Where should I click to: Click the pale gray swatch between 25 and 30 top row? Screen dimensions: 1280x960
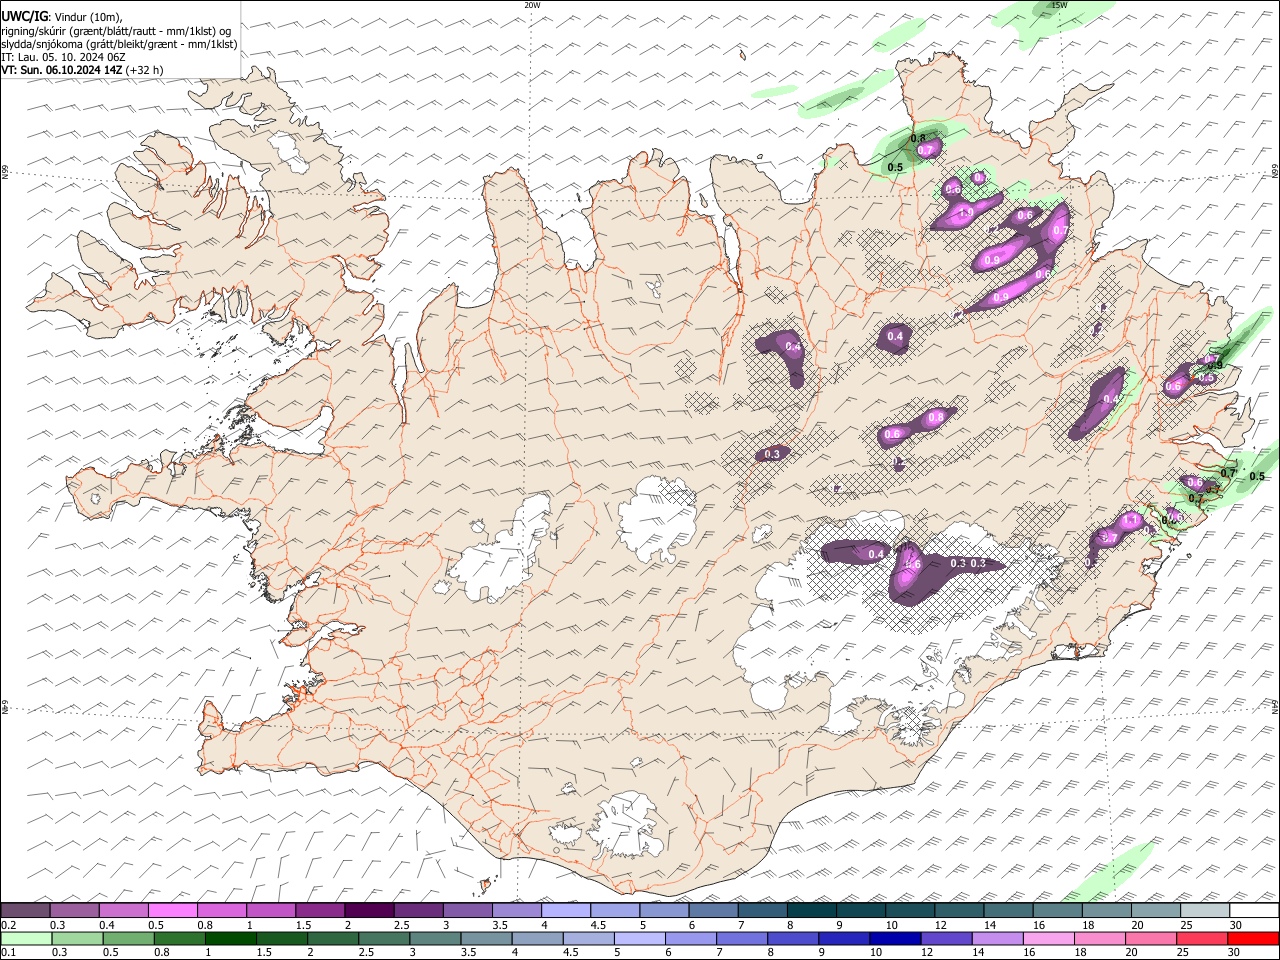(x=1205, y=911)
